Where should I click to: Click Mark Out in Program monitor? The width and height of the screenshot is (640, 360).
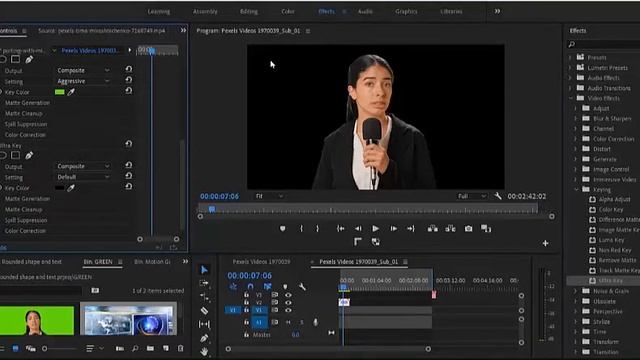point(317,229)
